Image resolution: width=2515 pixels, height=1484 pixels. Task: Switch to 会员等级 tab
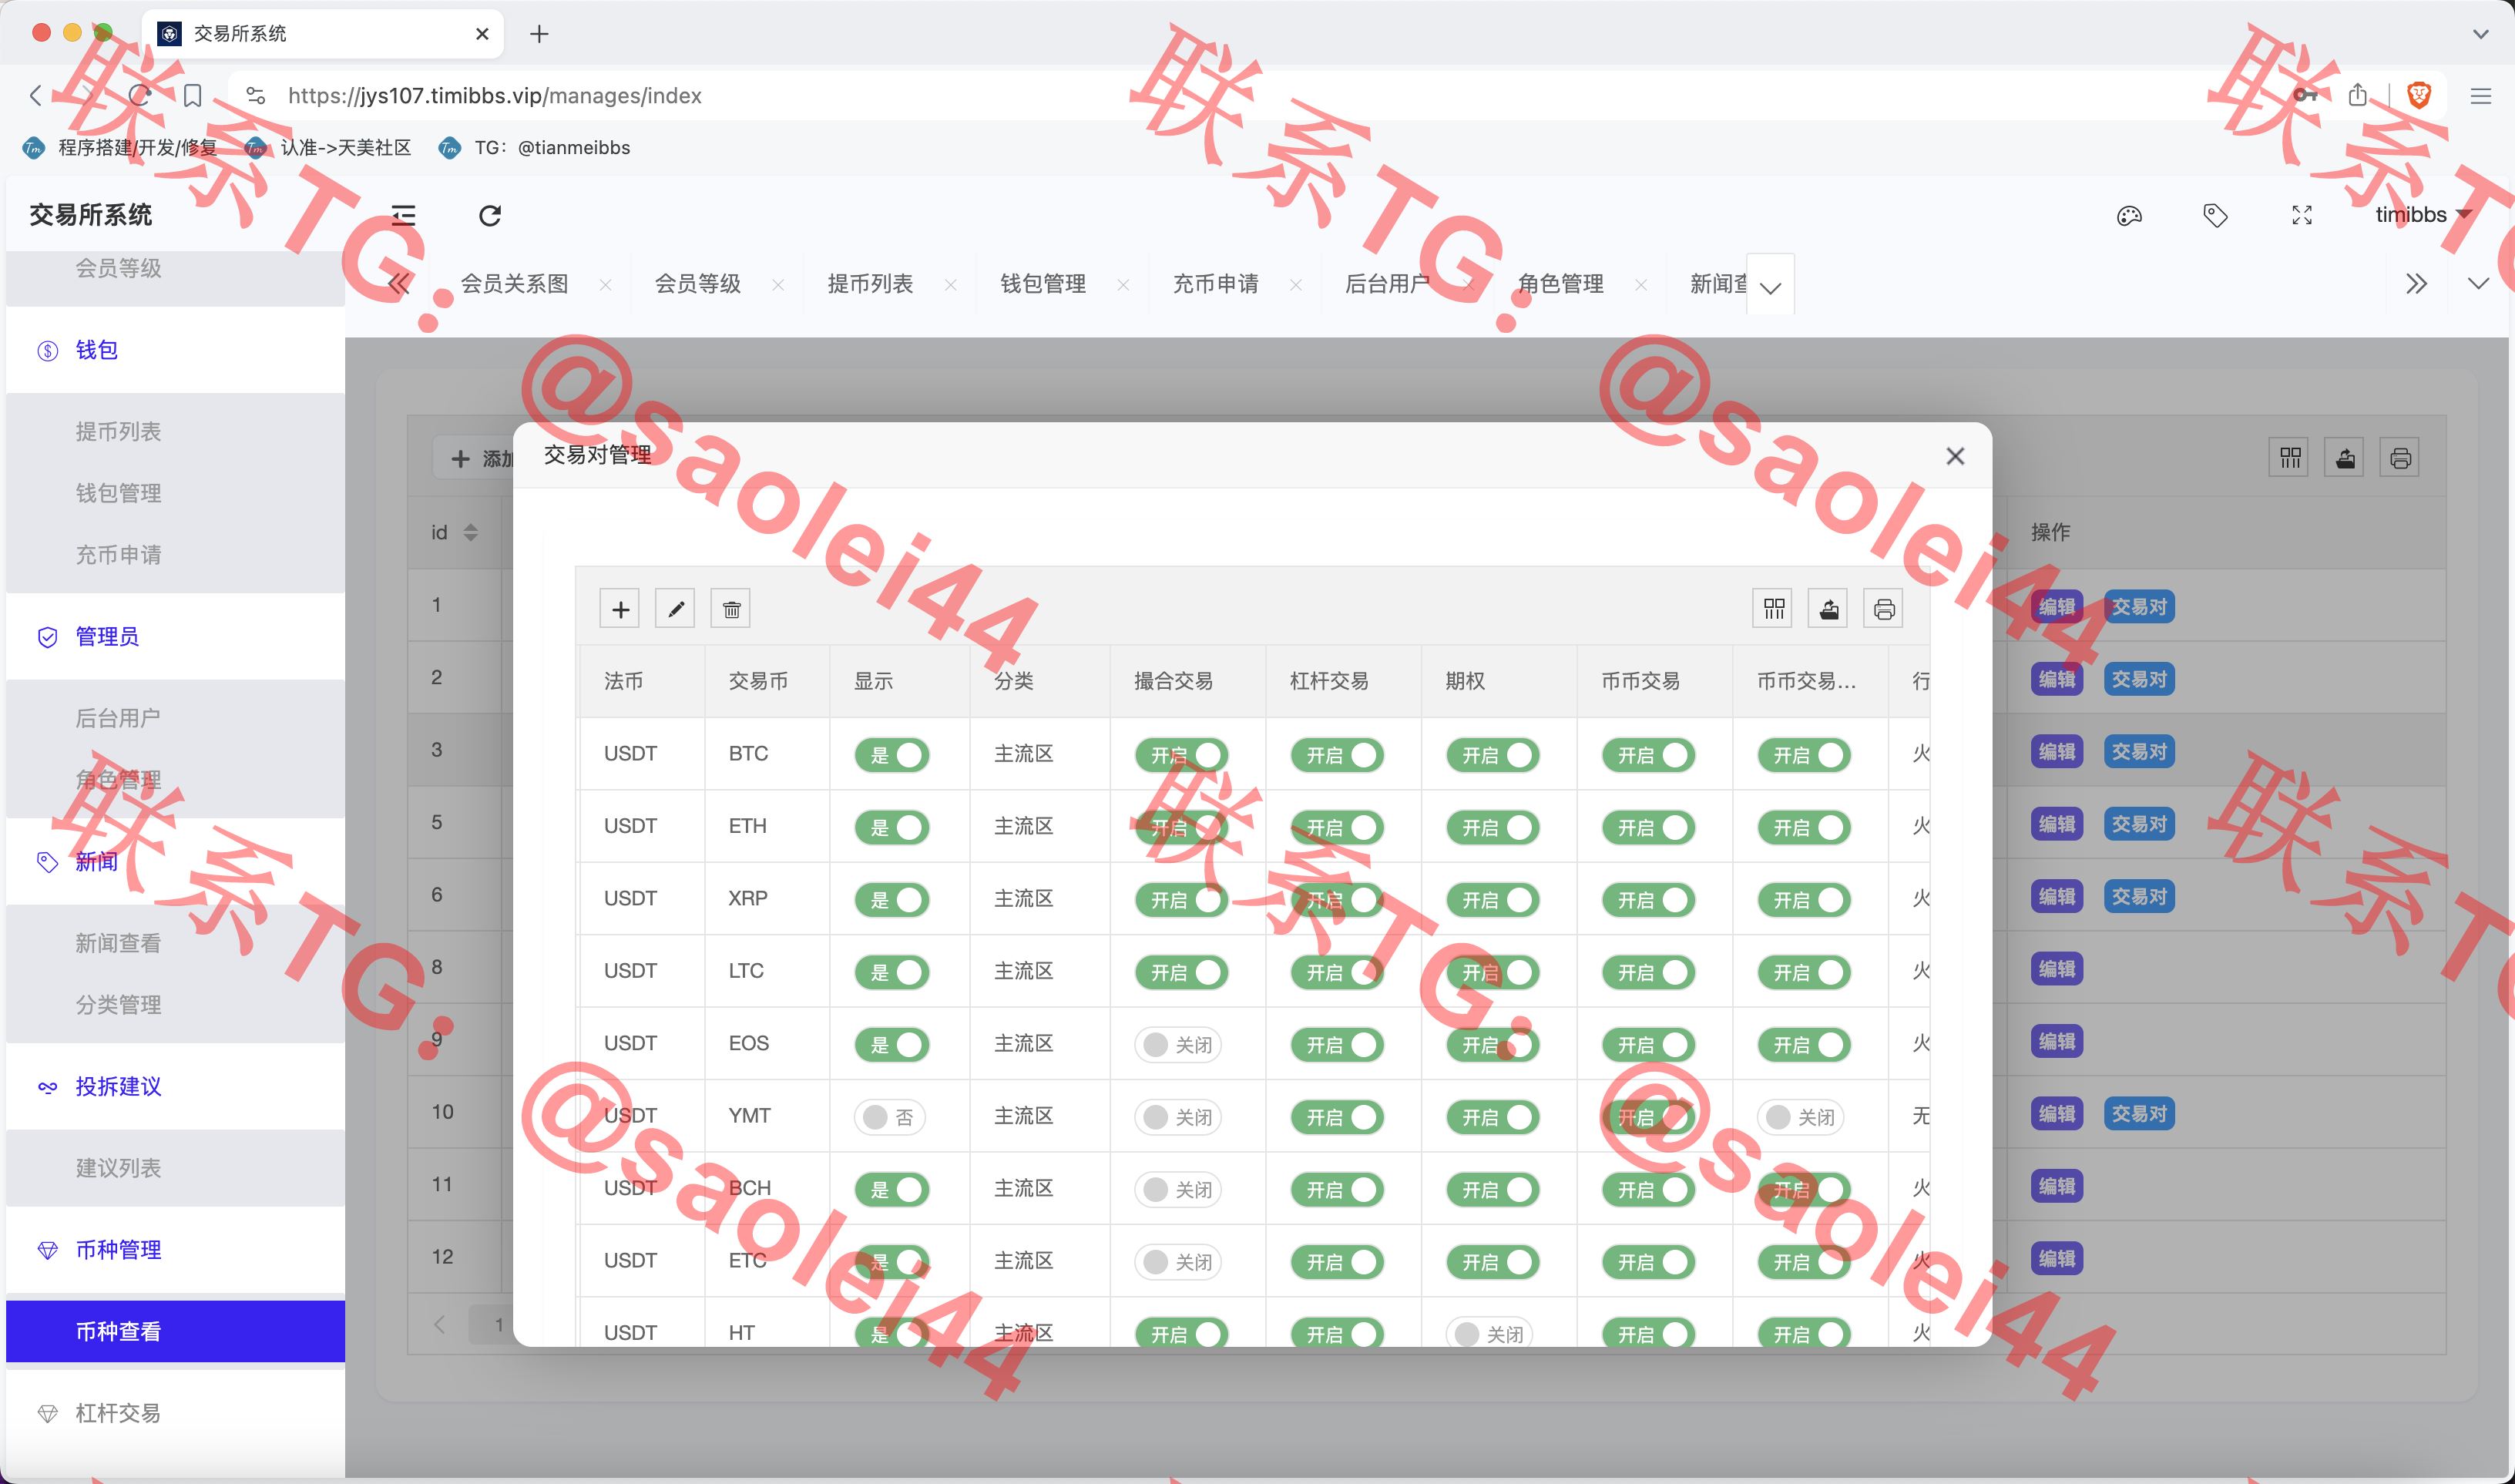tap(698, 284)
